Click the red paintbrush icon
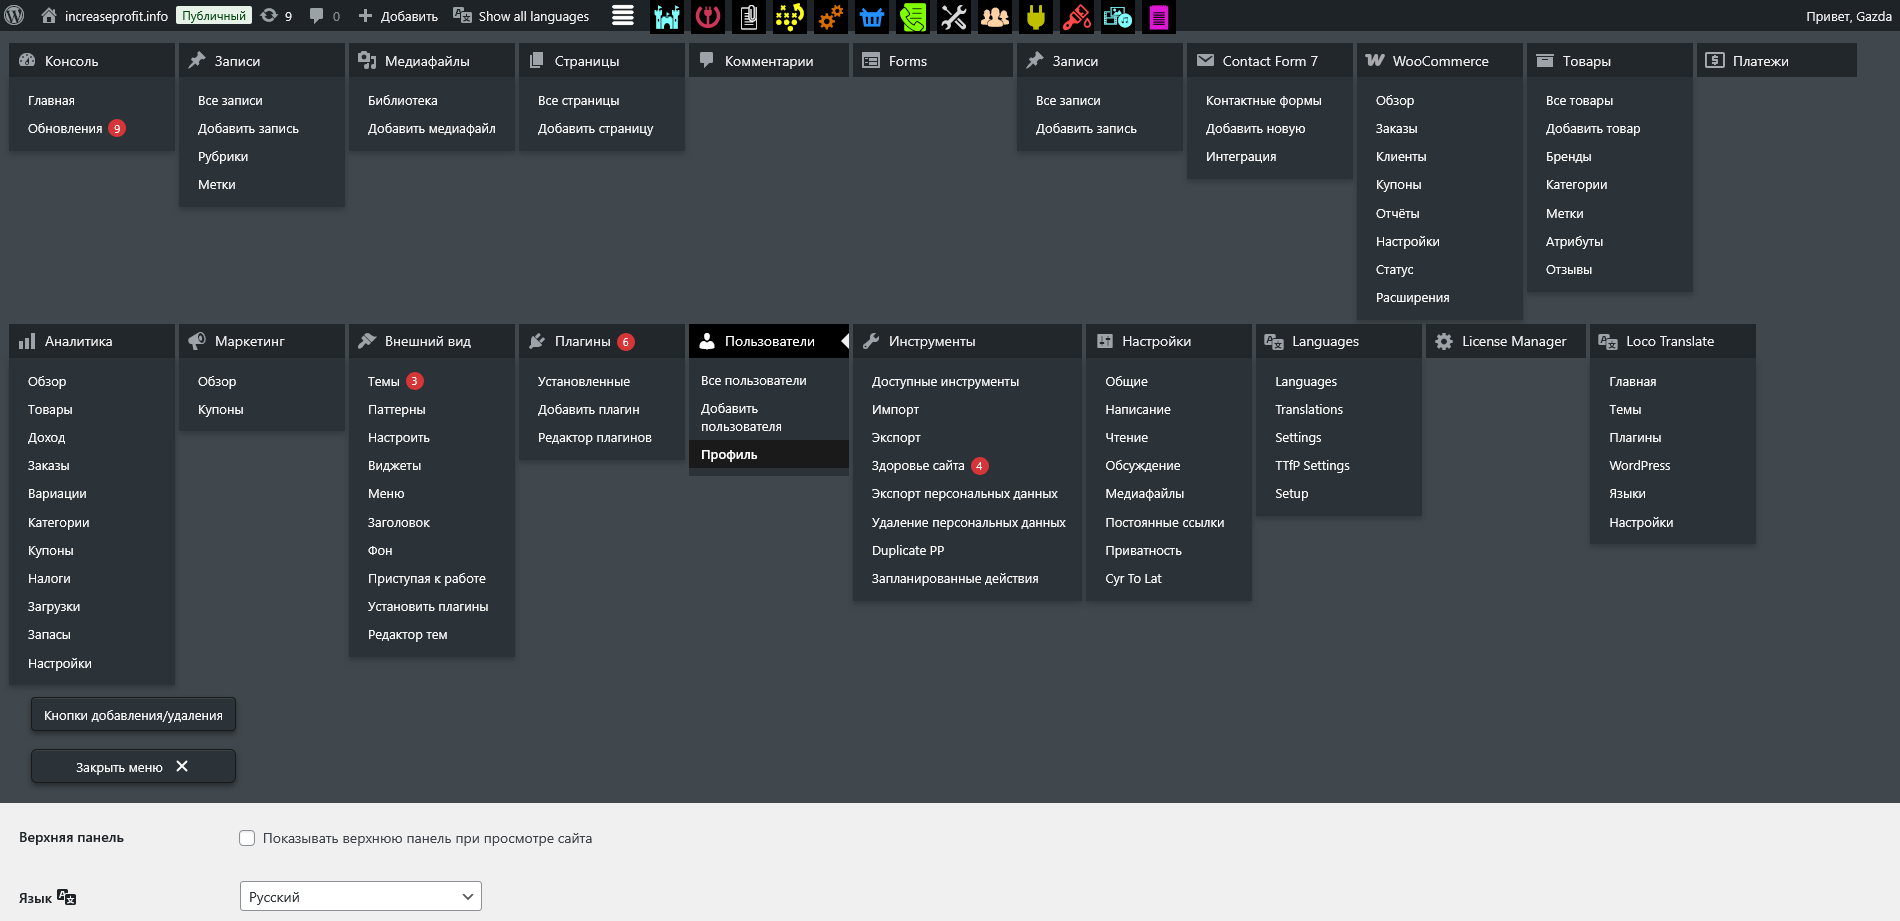 point(1077,16)
